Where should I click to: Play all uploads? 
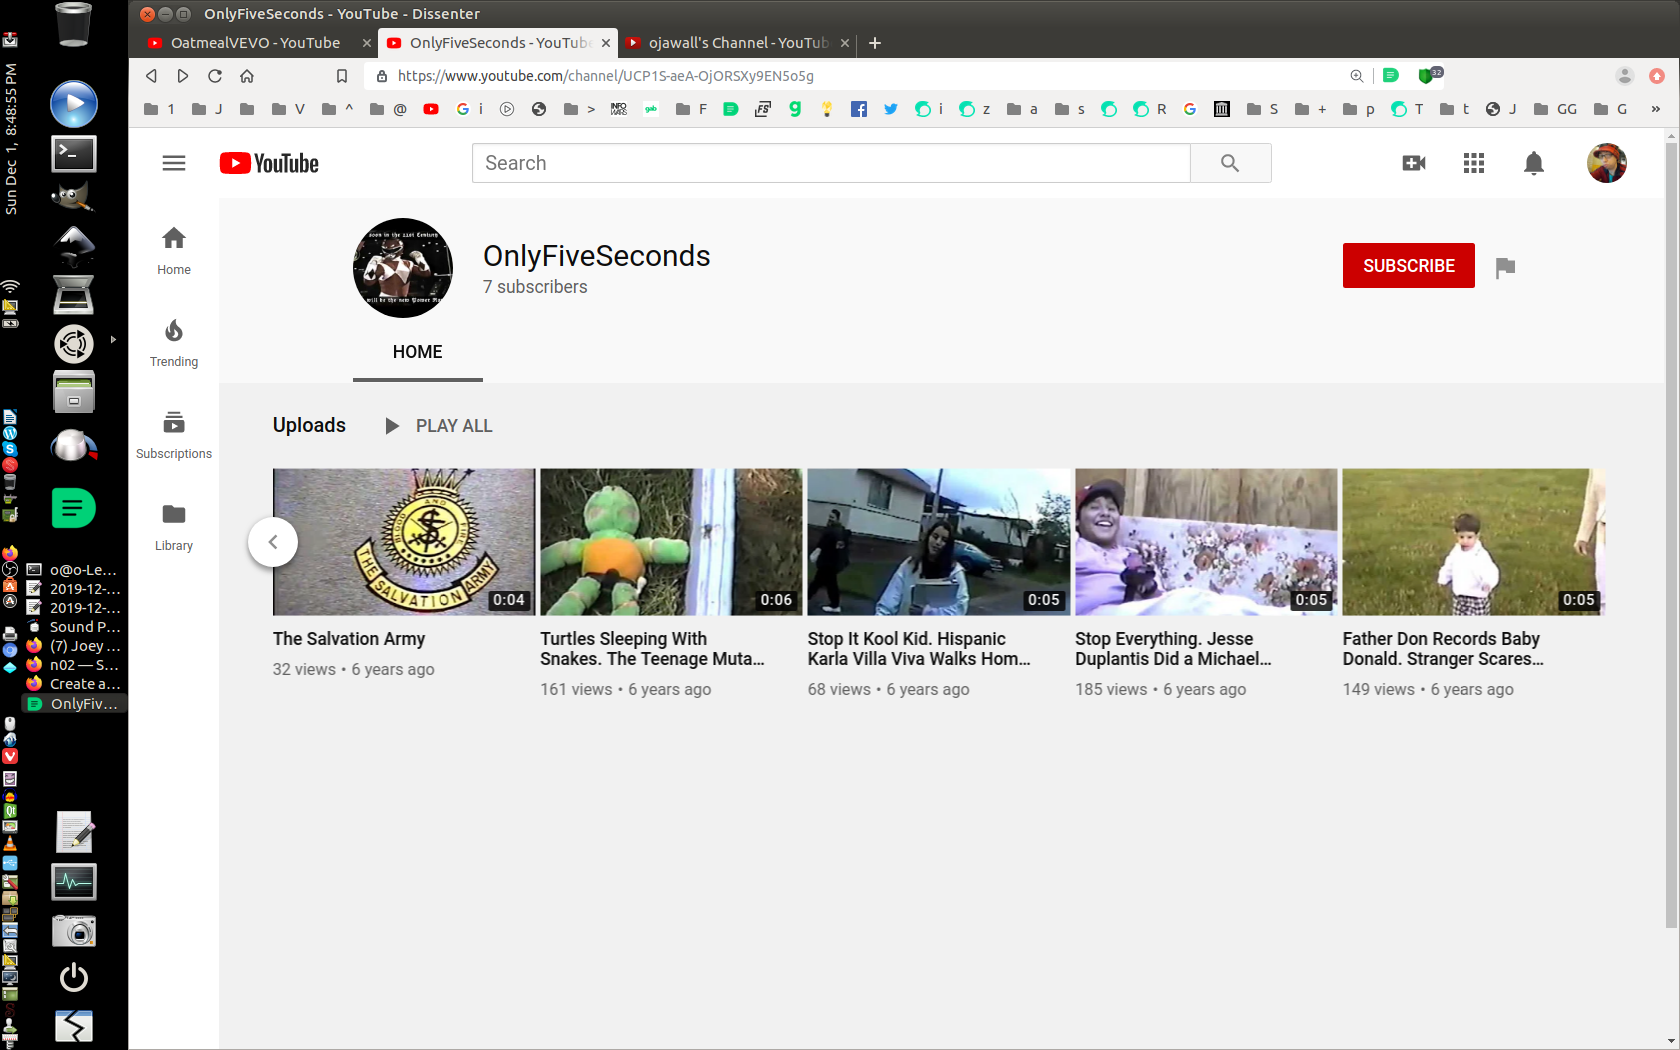pos(439,426)
